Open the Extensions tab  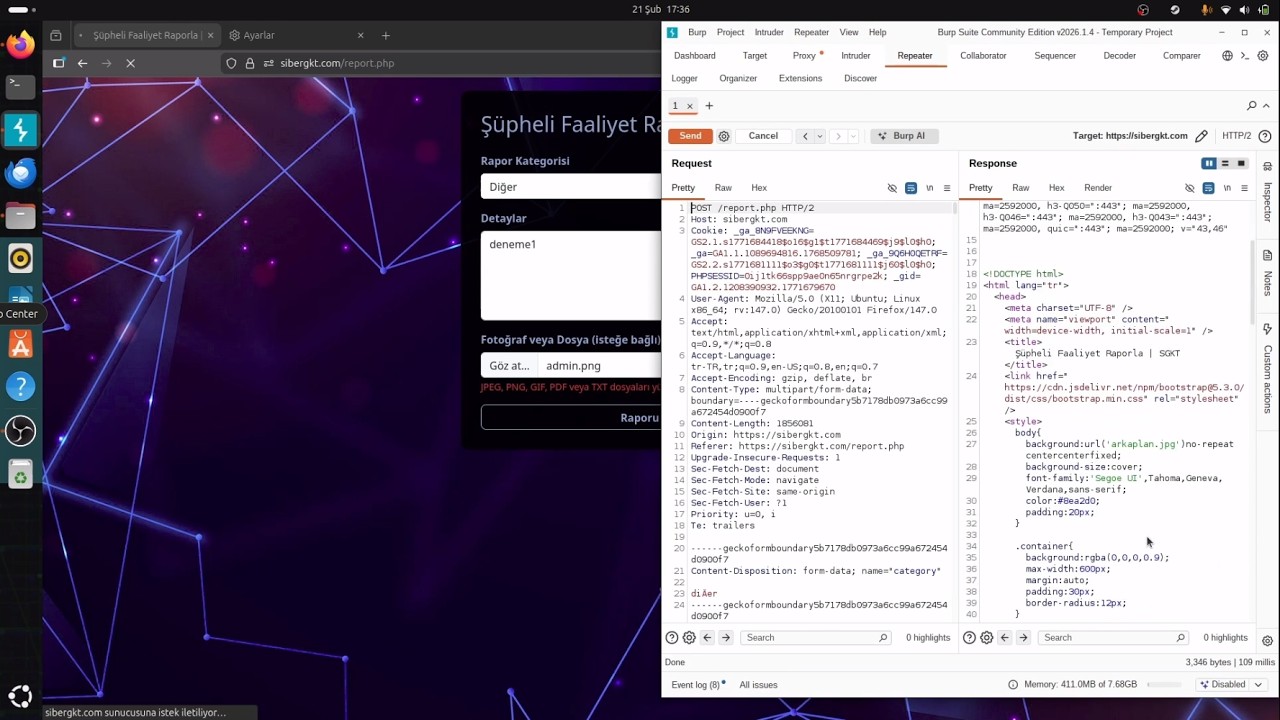(800, 78)
